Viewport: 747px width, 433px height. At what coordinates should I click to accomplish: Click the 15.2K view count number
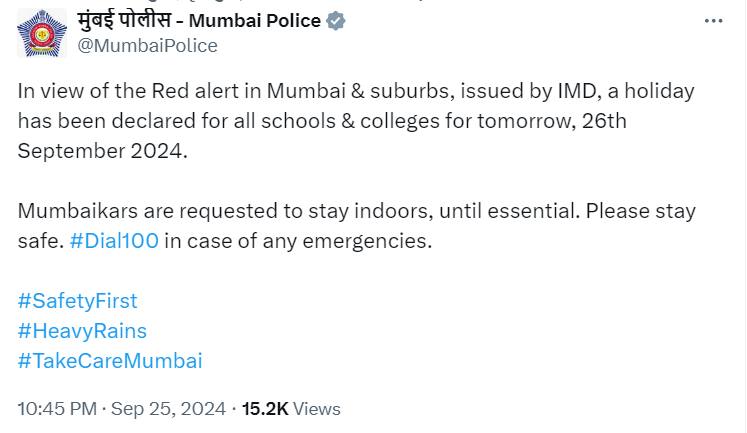pyautogui.click(x=265, y=409)
